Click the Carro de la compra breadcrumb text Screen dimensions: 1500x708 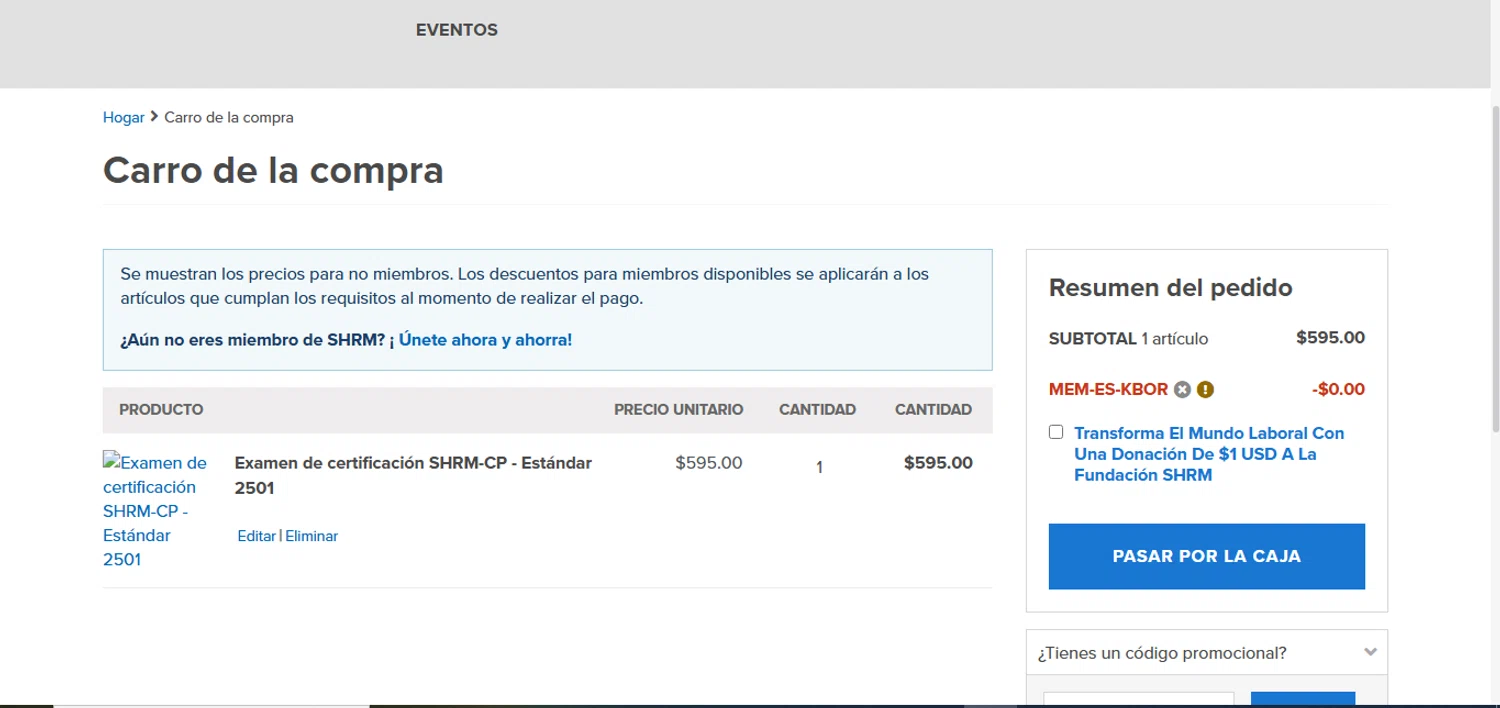[229, 117]
